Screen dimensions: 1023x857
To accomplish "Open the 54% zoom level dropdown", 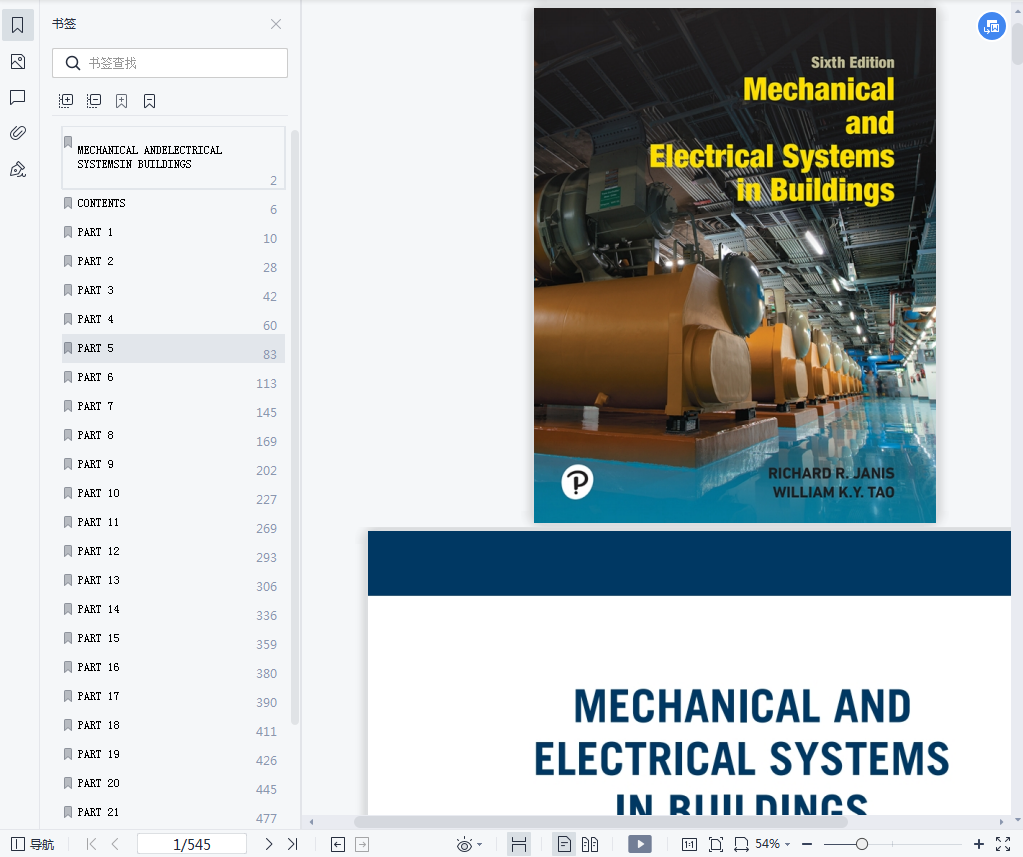I will point(773,844).
